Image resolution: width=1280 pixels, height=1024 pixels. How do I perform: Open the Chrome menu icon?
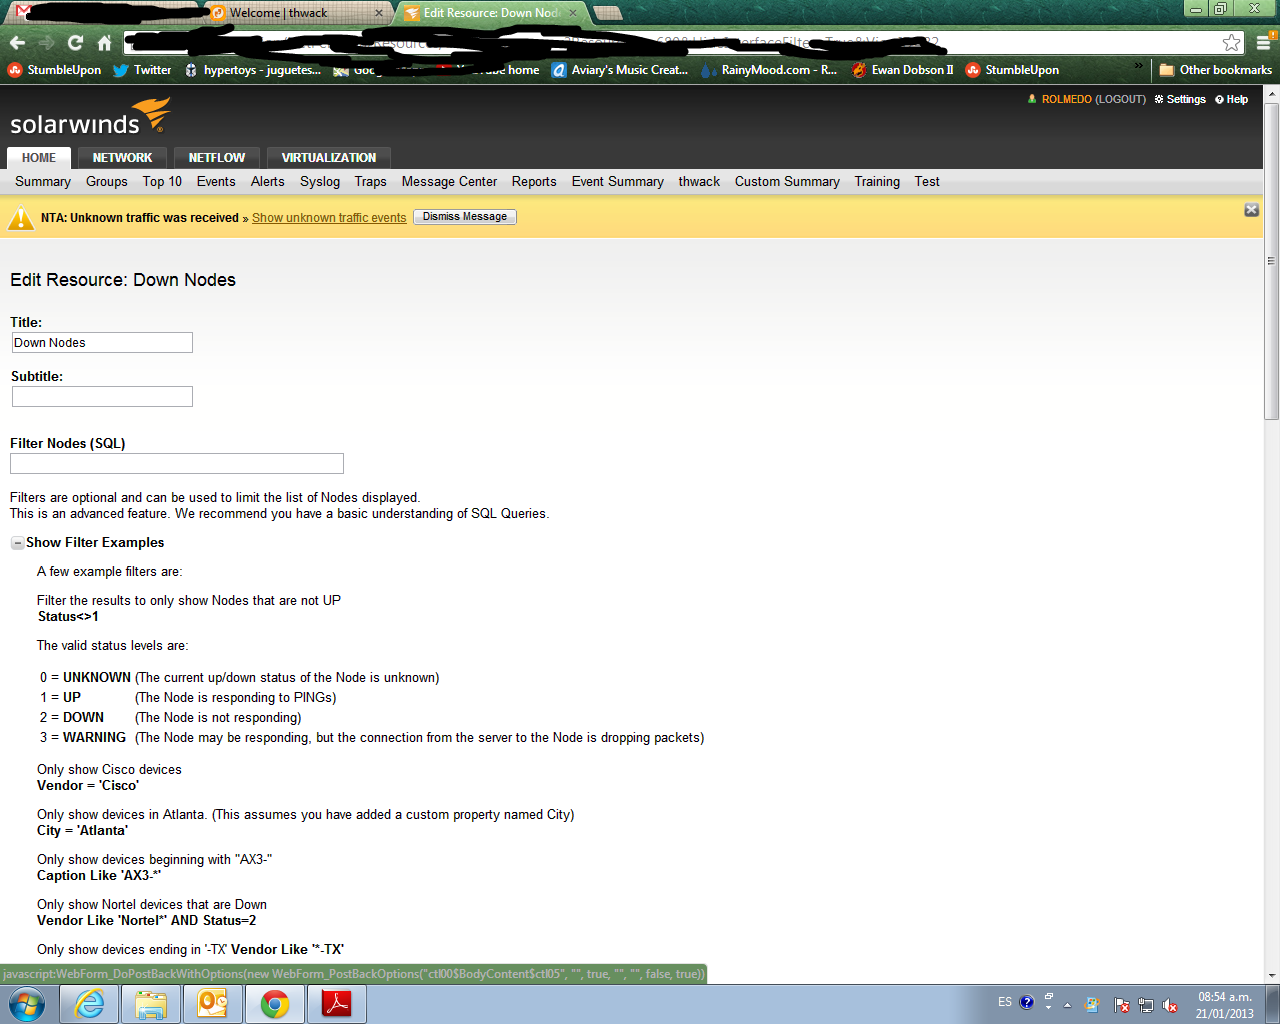coord(1264,43)
